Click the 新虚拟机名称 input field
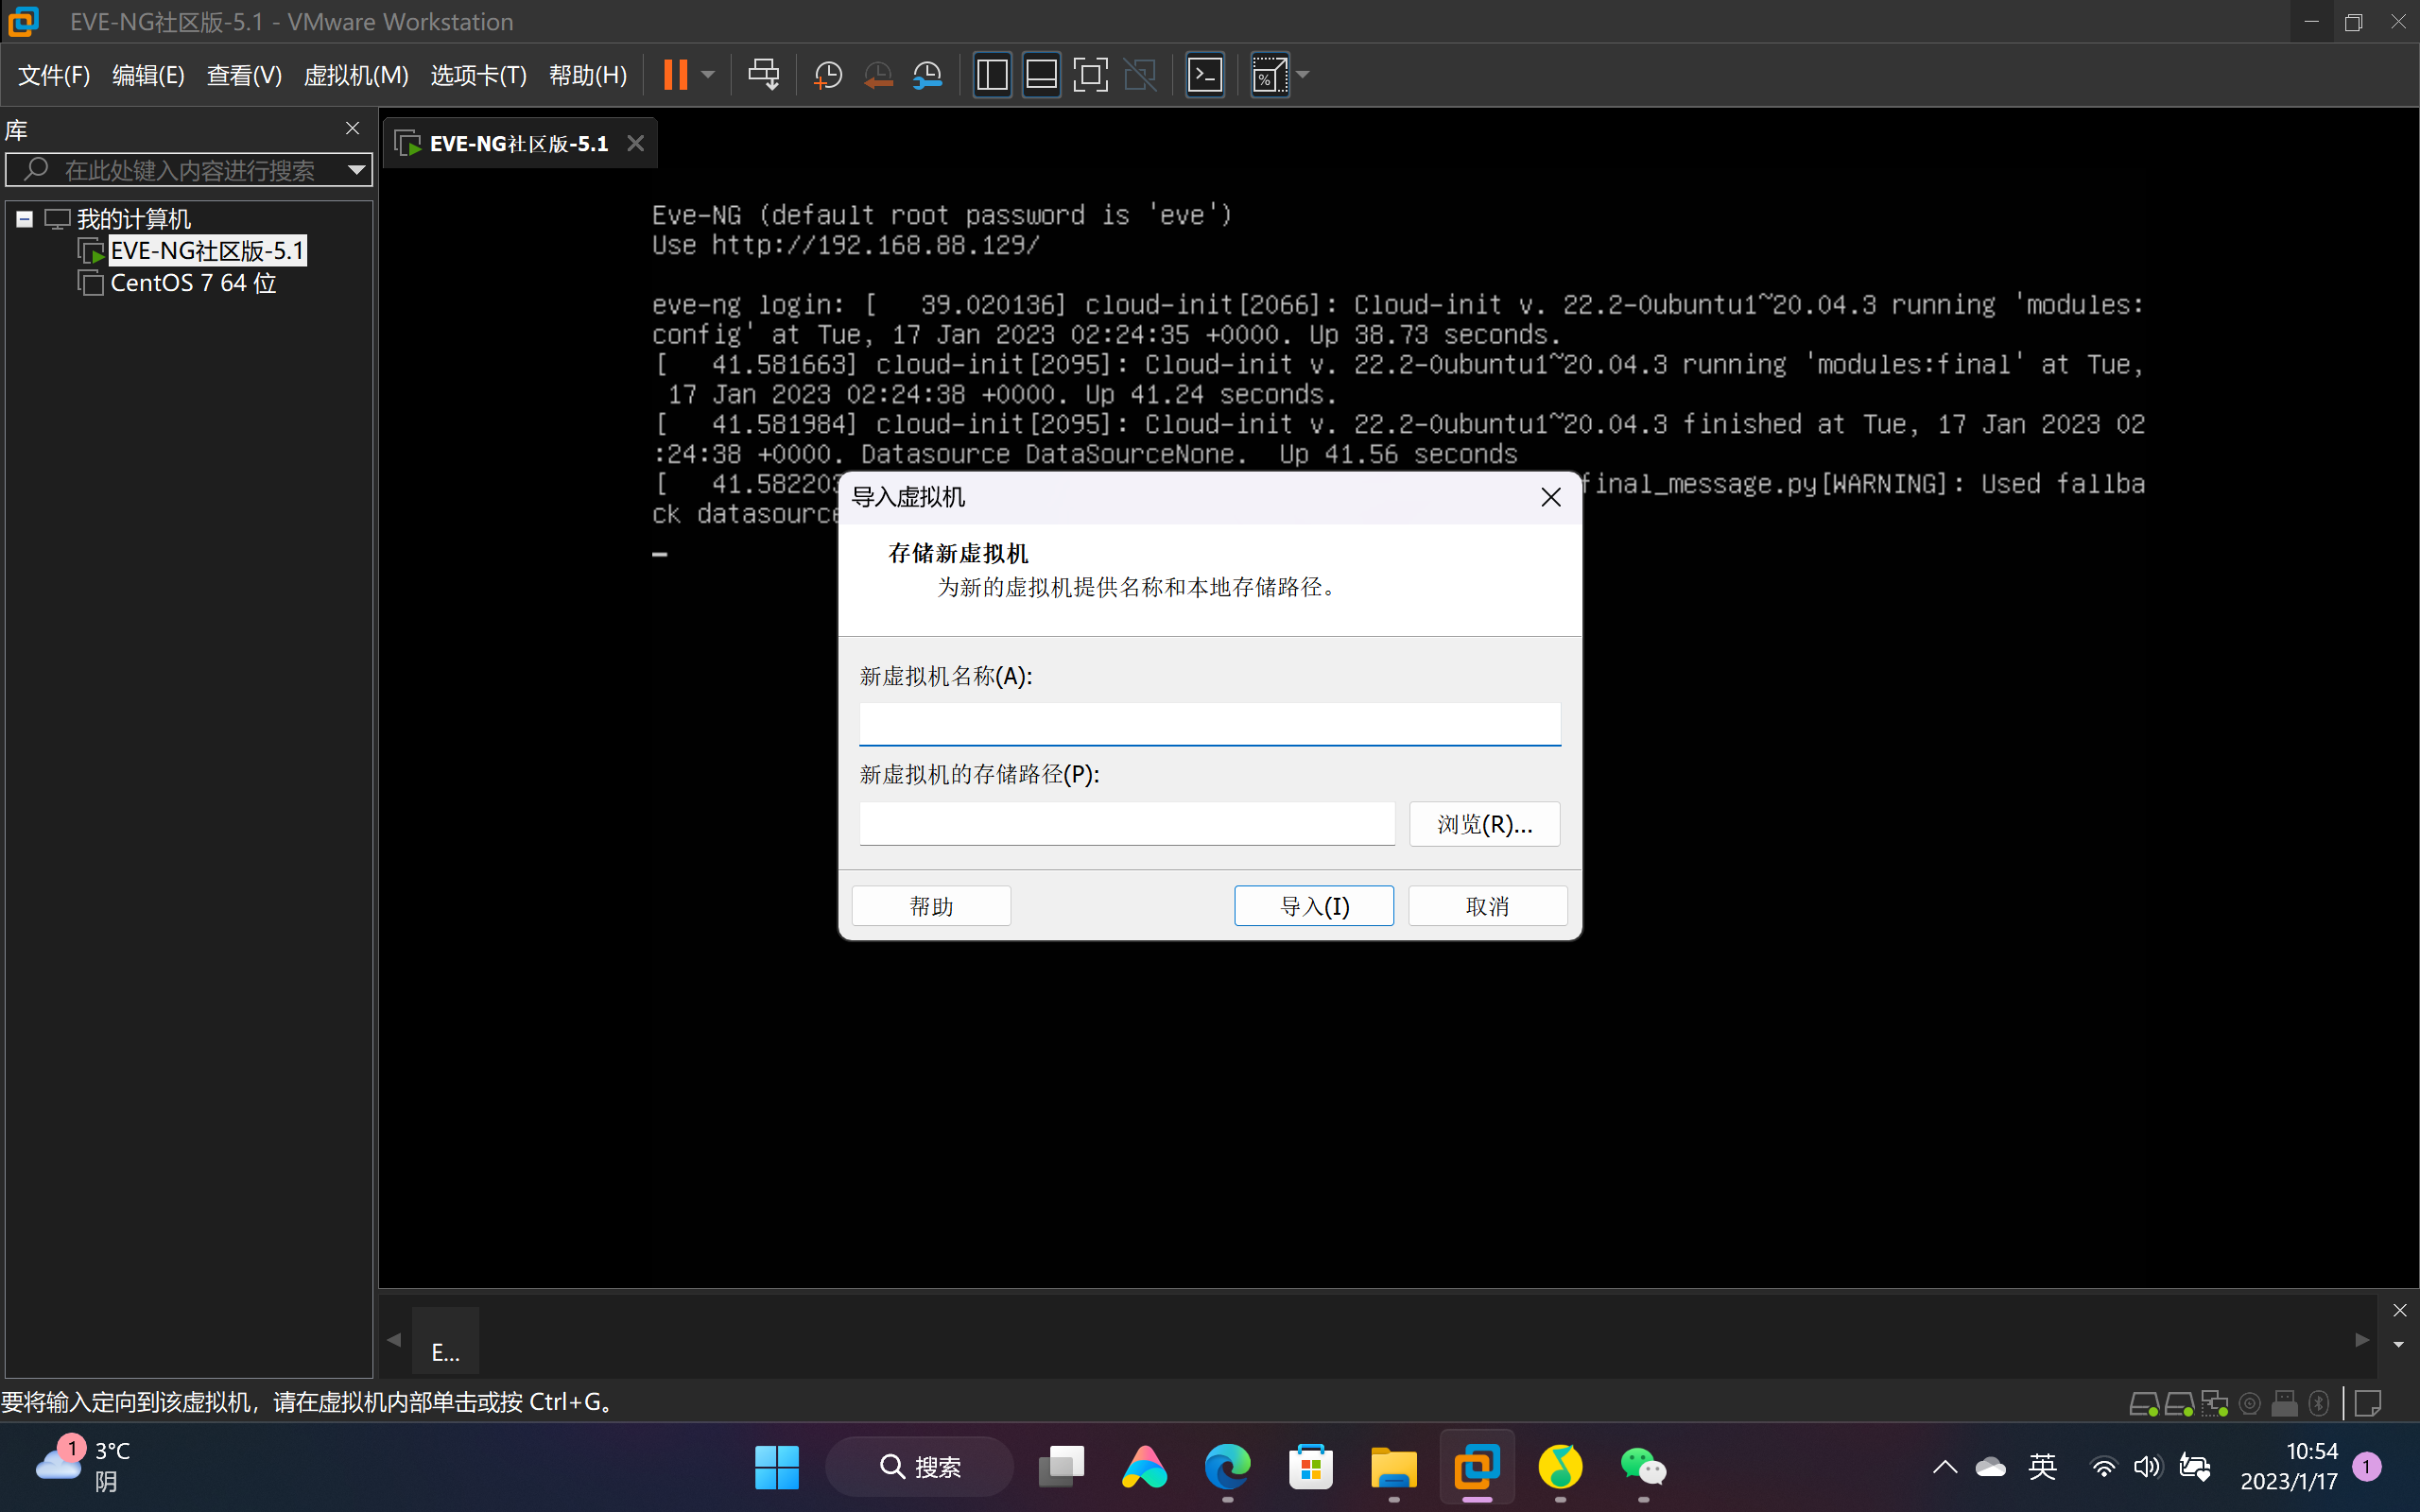2420x1512 pixels. [x=1208, y=724]
